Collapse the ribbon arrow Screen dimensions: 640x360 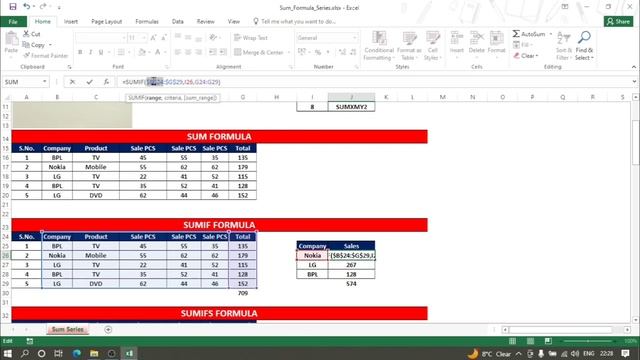click(634, 67)
